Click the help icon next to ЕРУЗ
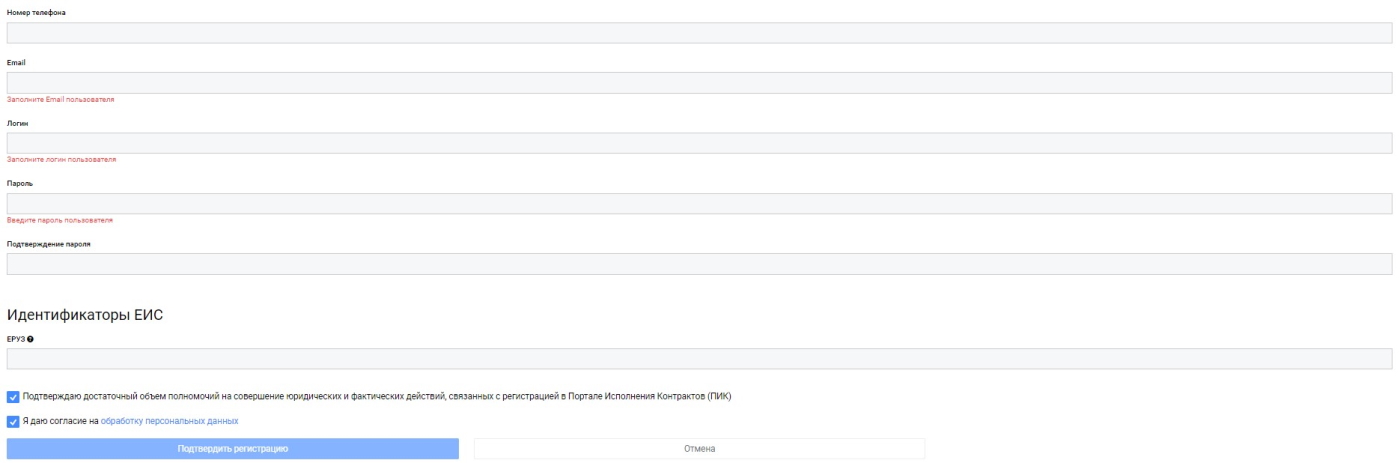The image size is (1400, 463). tap(33, 339)
